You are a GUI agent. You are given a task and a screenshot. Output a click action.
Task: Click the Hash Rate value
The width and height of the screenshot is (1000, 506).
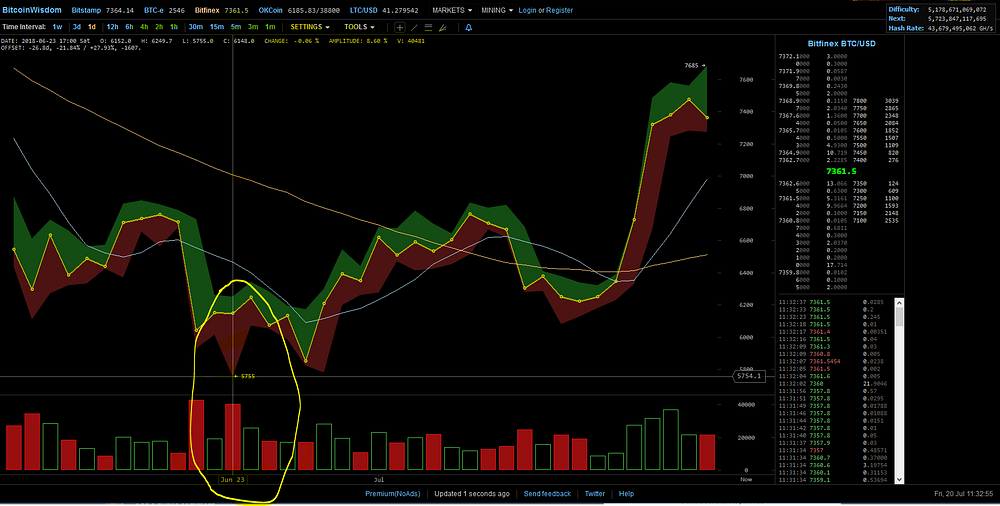[x=961, y=28]
